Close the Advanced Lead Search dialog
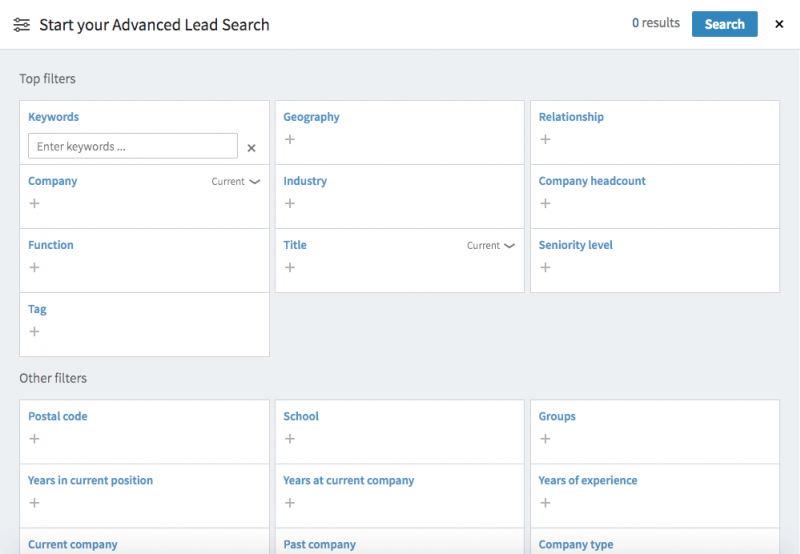The image size is (800, 554). (779, 24)
